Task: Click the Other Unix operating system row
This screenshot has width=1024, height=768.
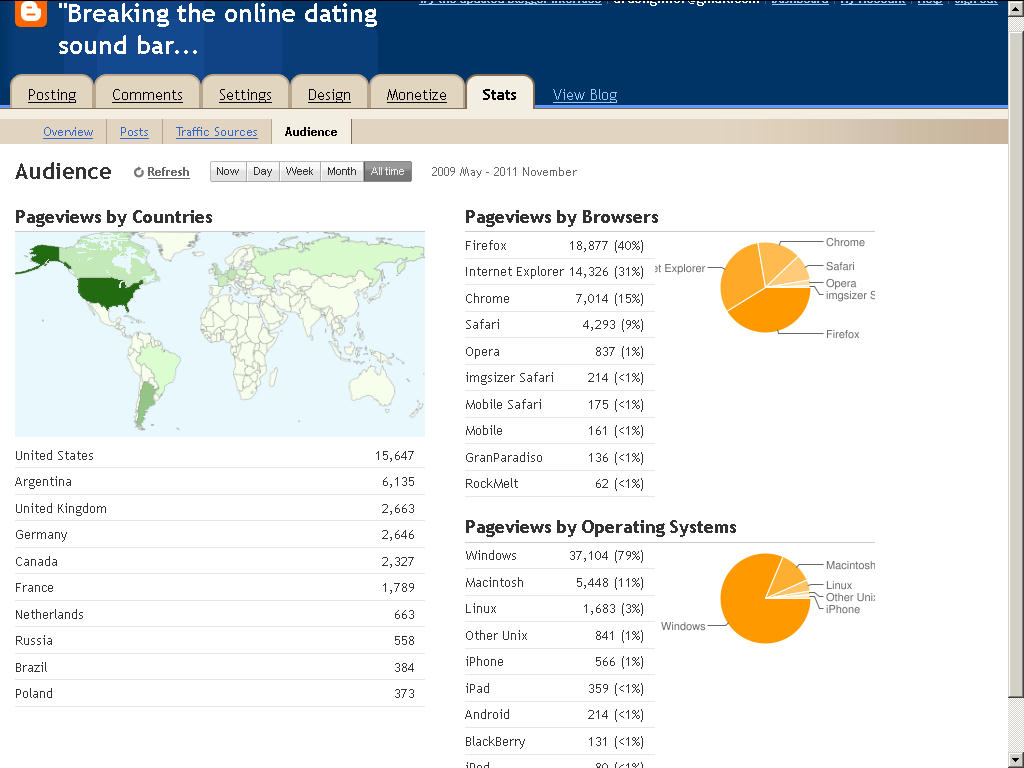Action: pyautogui.click(x=560, y=635)
